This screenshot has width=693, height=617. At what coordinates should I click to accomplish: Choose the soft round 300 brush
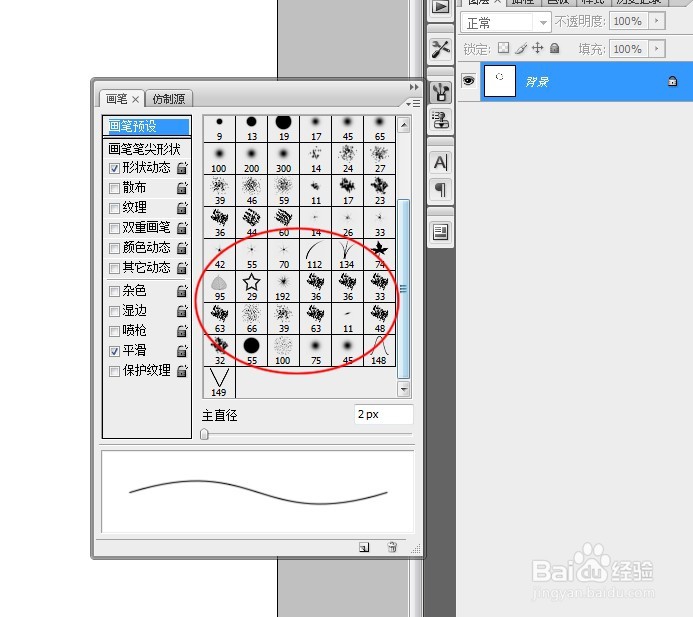pos(283,160)
